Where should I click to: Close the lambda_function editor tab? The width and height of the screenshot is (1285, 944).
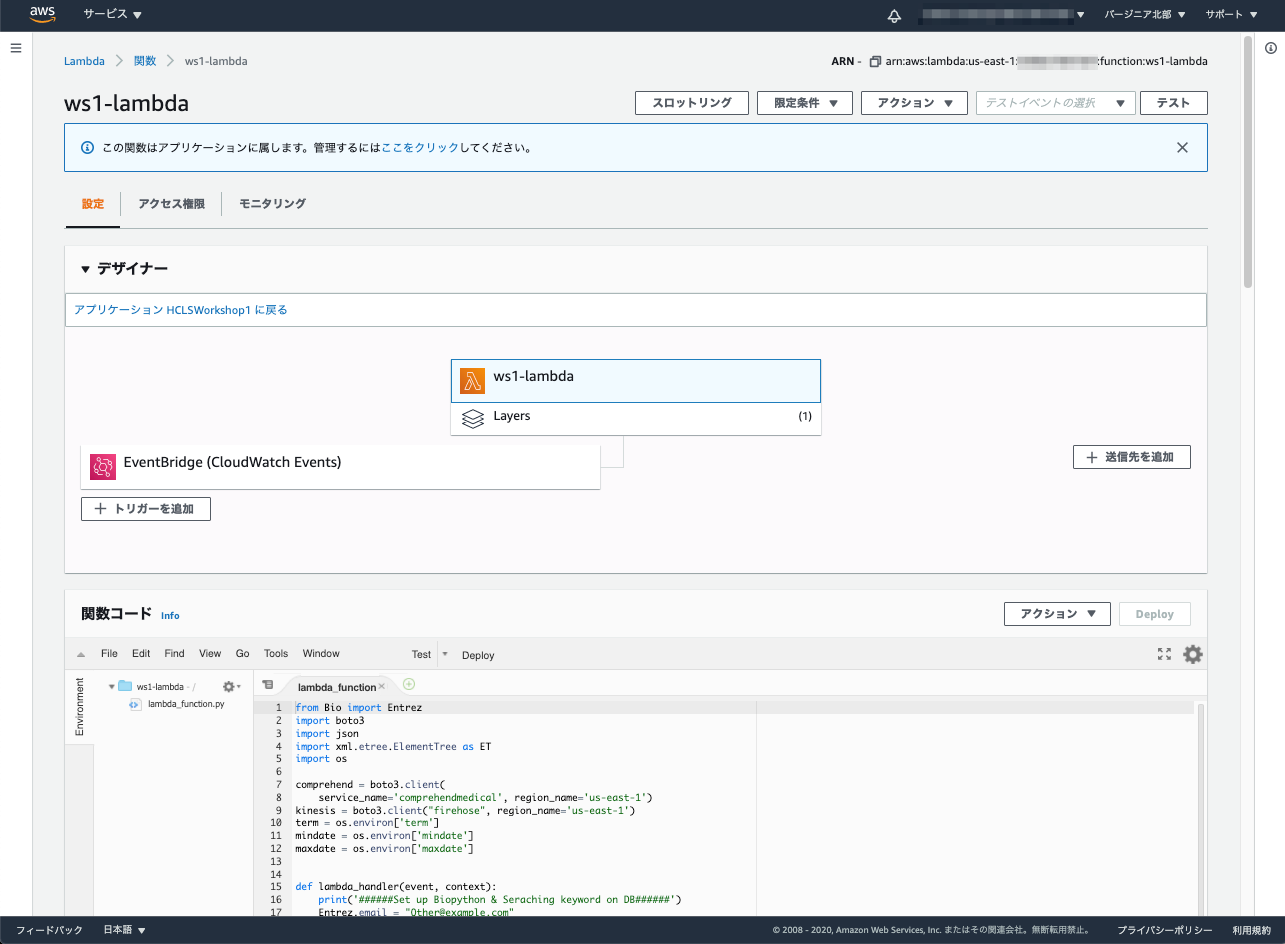point(382,687)
